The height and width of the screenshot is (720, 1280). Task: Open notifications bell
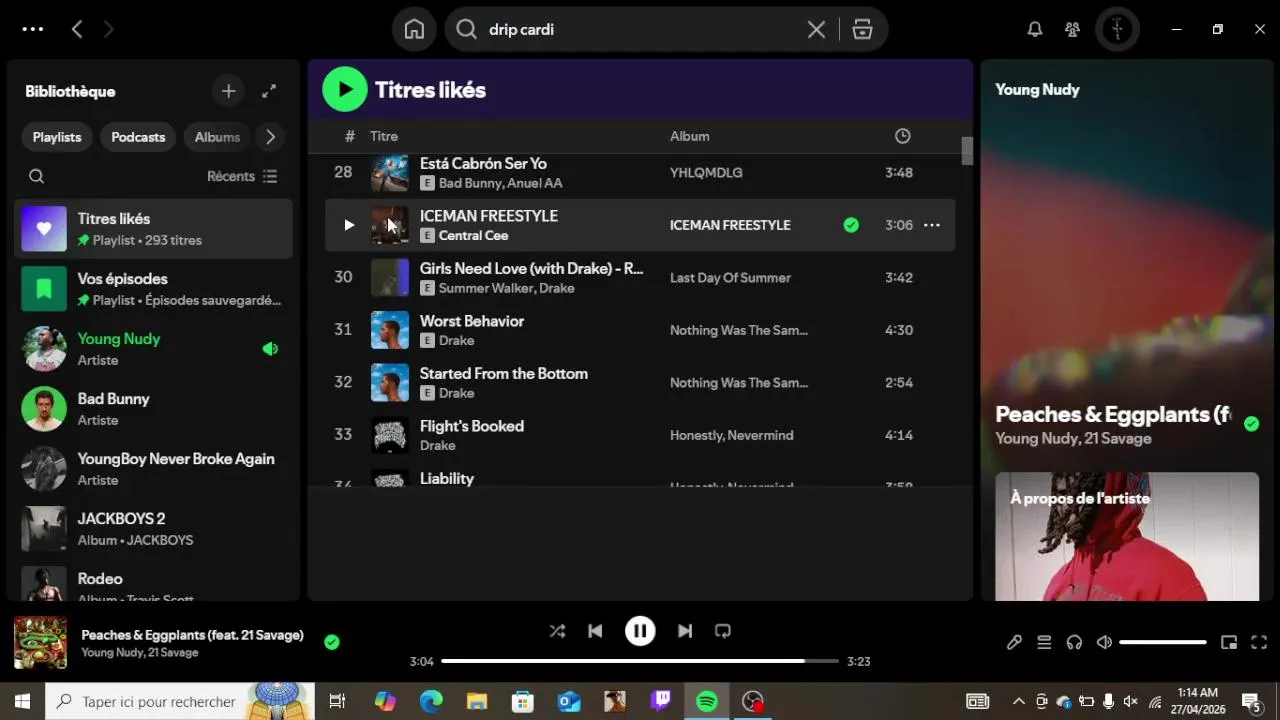[1035, 29]
